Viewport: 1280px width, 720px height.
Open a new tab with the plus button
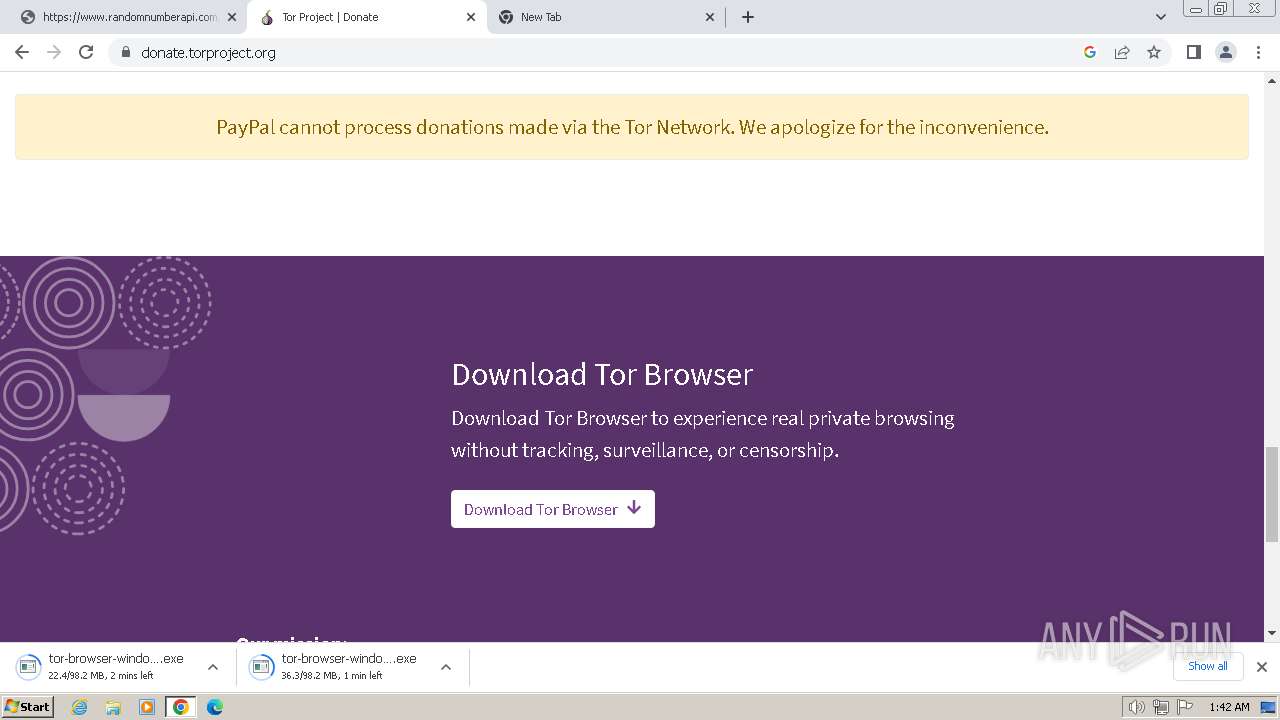tap(748, 17)
